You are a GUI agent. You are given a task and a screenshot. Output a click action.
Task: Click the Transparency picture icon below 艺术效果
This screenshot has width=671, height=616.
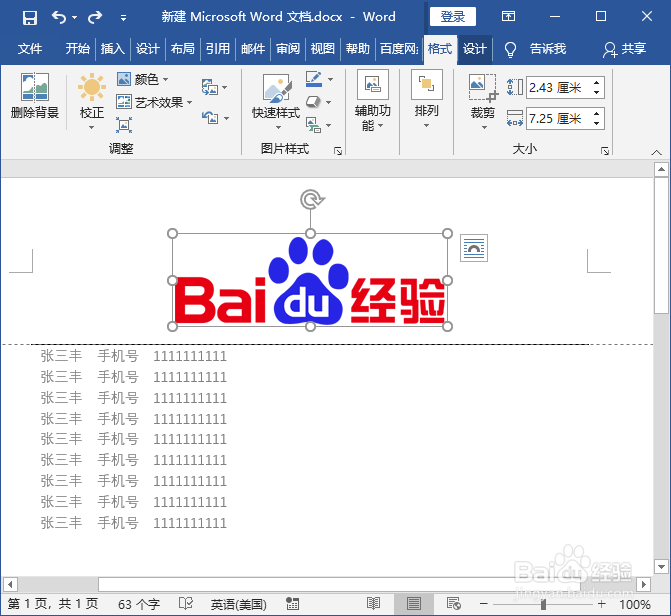pyautogui.click(x=124, y=125)
